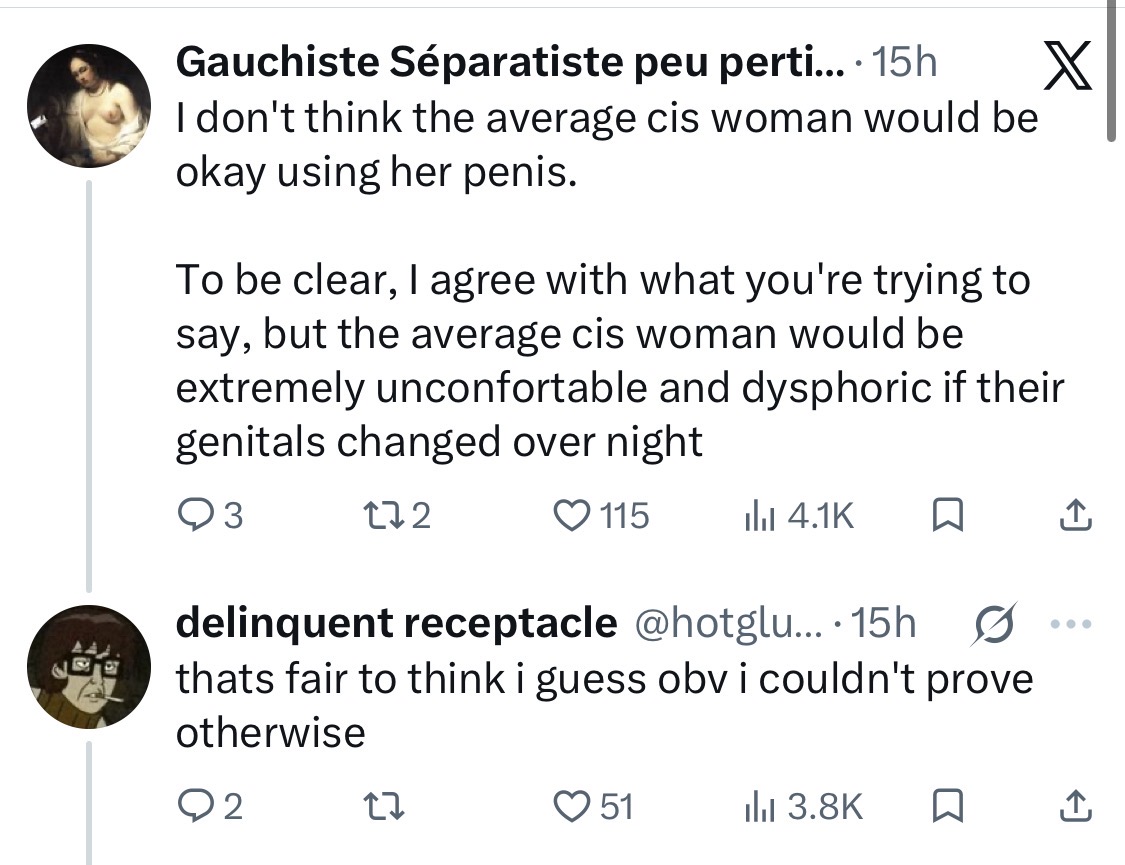The width and height of the screenshot is (1125, 865).
Task: Open more options menu on delinquent receptacle's tweet
Action: (x=1071, y=624)
